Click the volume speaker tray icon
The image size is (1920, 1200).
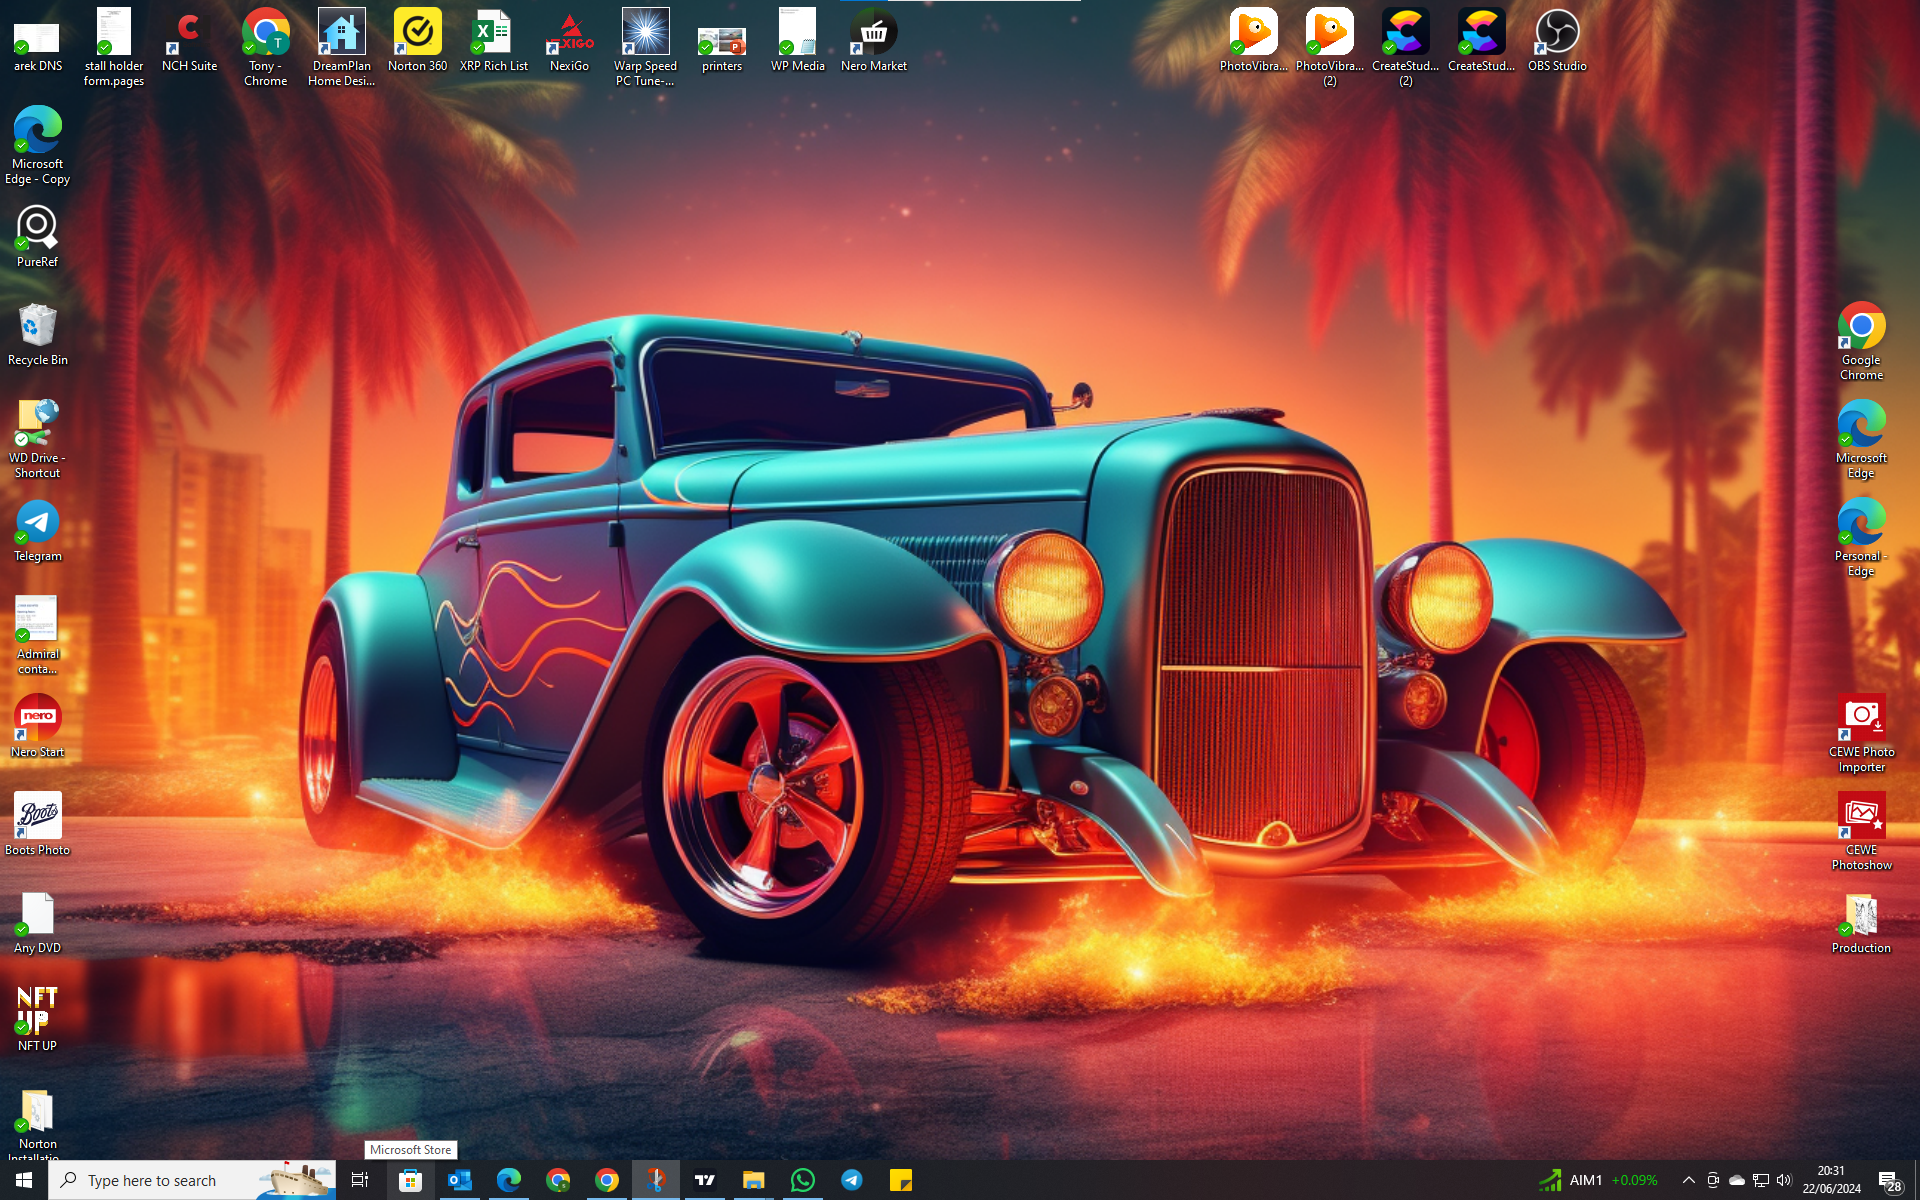1784,1180
